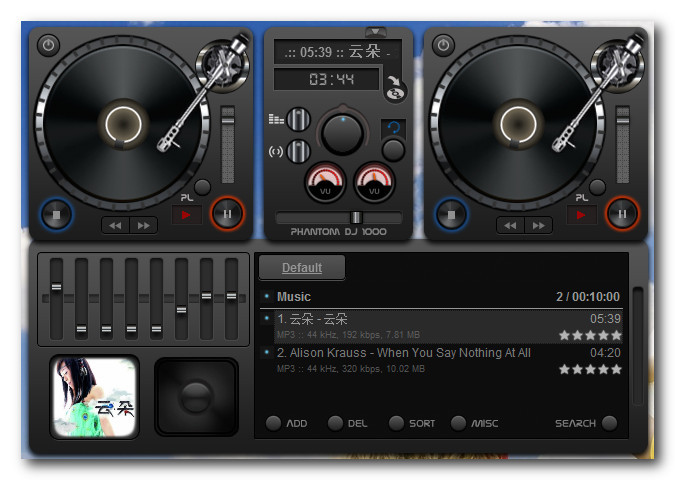This screenshot has height=480, width=675.
Task: Click the 04:20 track duration
Action: (x=605, y=353)
